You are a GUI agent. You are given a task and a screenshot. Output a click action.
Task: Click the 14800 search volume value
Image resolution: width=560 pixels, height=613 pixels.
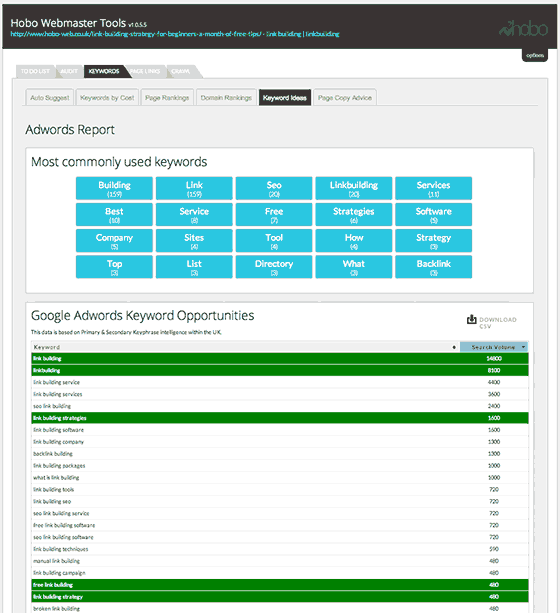494,358
